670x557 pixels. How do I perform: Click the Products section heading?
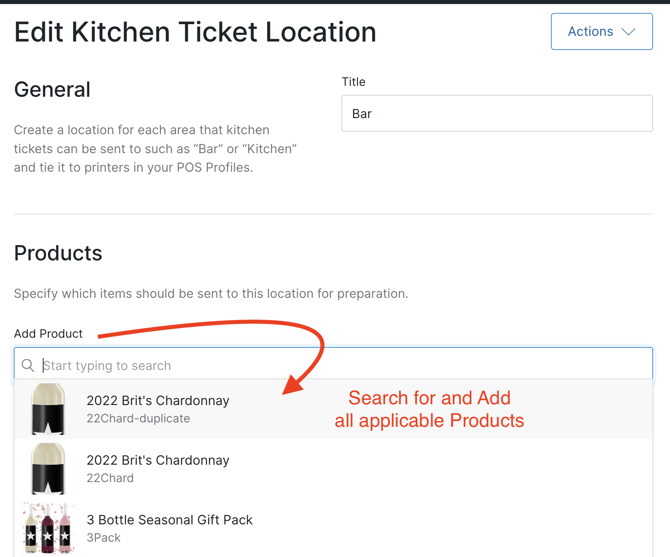pos(58,253)
